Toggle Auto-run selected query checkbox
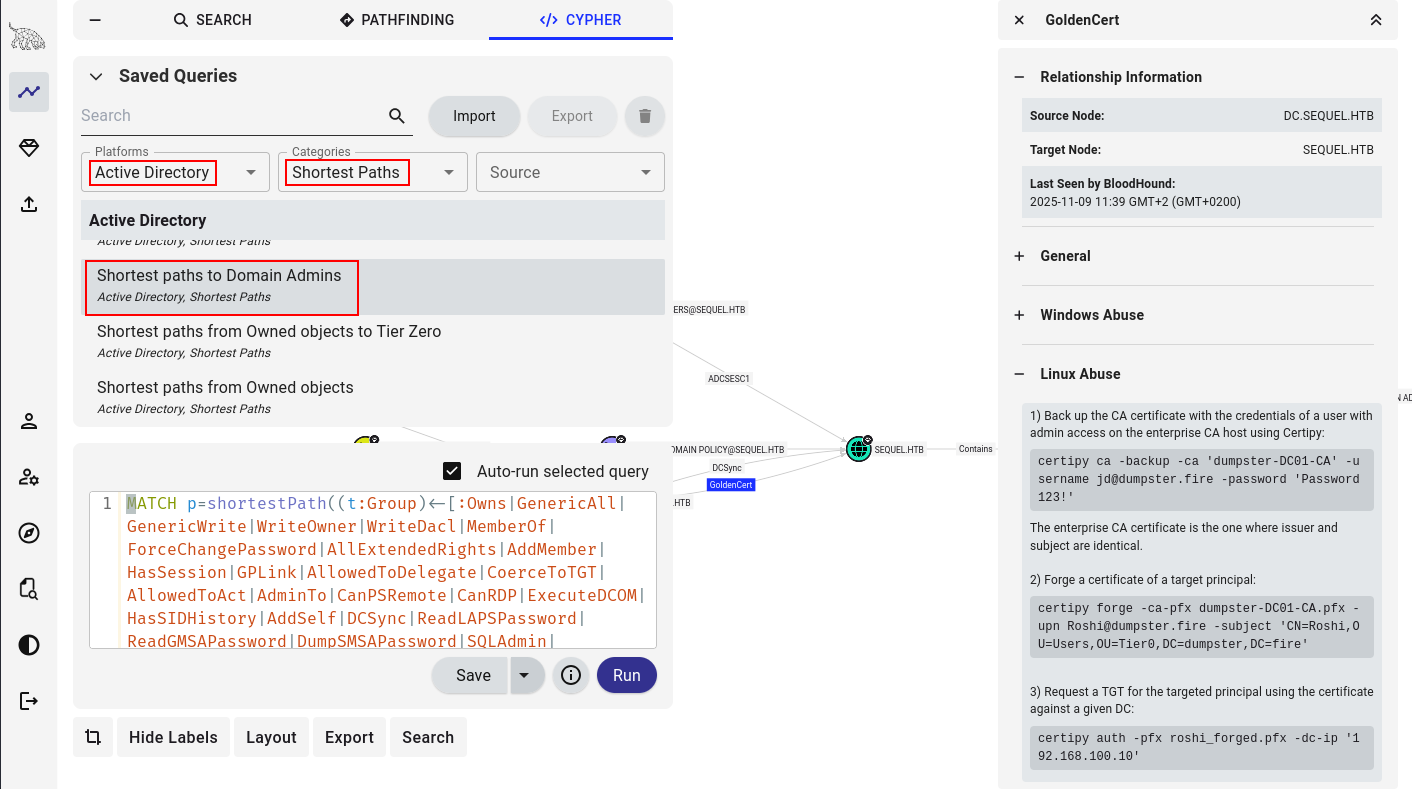1412x789 pixels. pos(452,471)
